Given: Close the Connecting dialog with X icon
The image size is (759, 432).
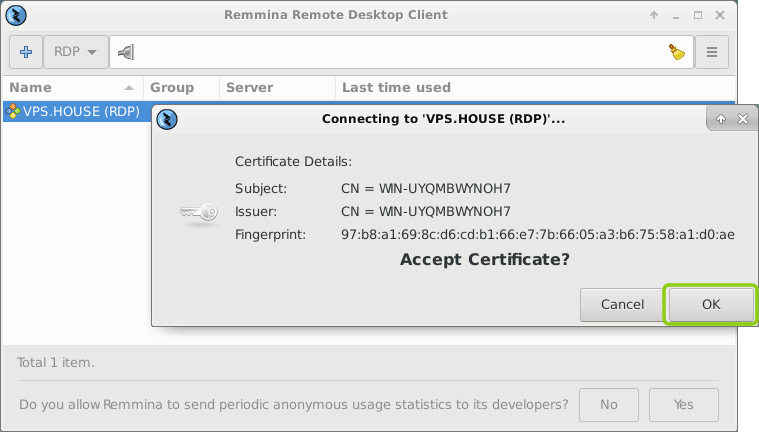Looking at the screenshot, I should coord(742,119).
